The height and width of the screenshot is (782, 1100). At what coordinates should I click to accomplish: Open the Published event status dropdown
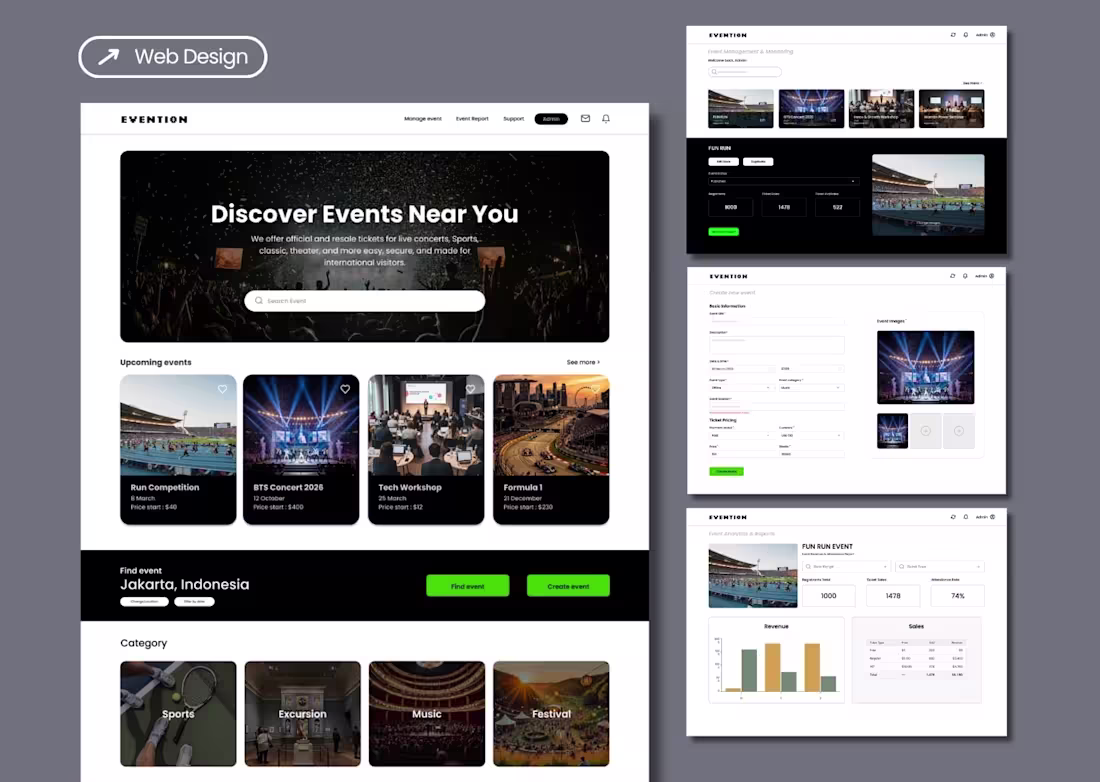pos(783,182)
